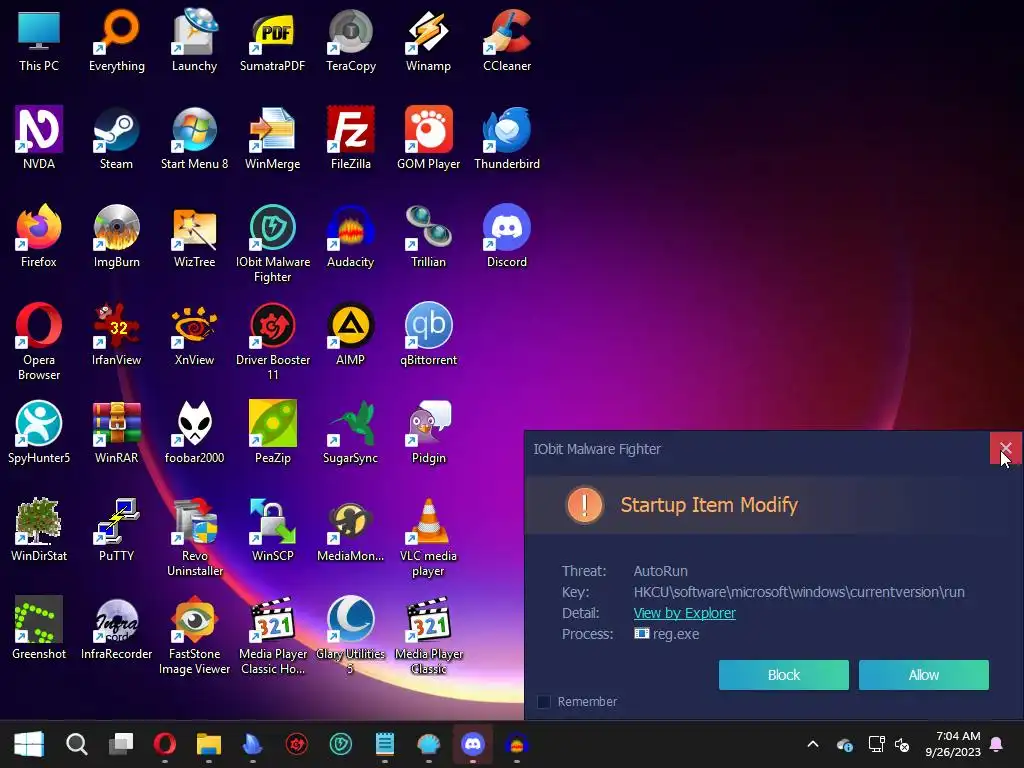Select the WizTree desktop icon
The width and height of the screenshot is (1024, 768).
(195, 236)
